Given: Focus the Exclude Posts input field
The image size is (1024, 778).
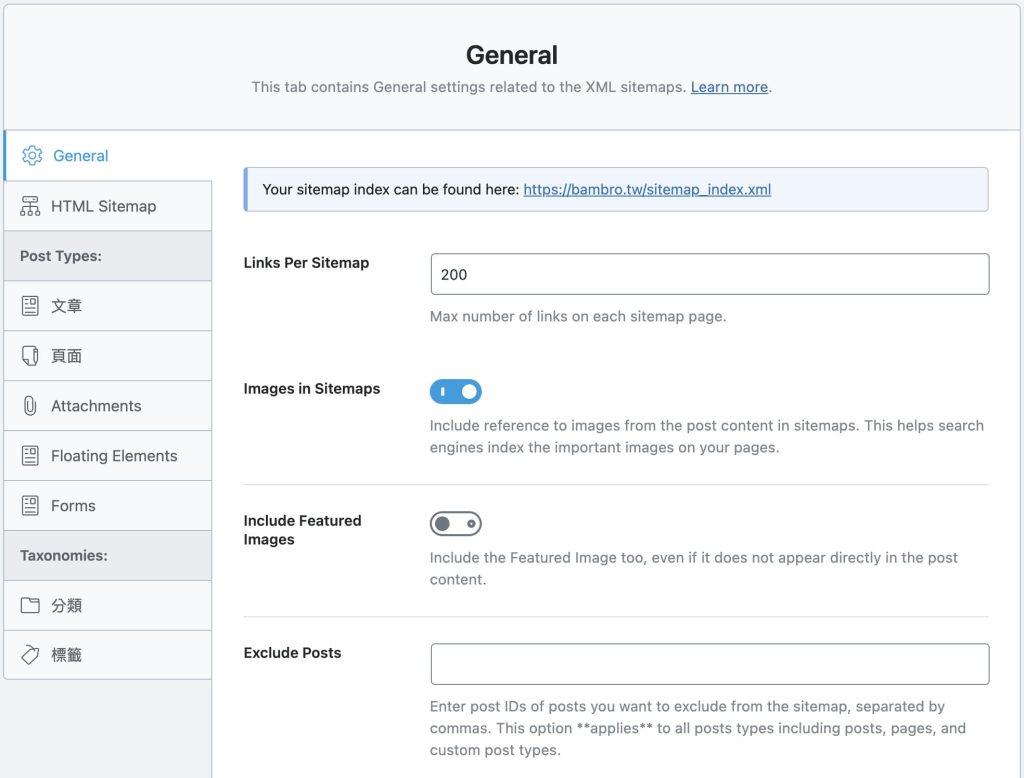Looking at the screenshot, I should tap(709, 664).
